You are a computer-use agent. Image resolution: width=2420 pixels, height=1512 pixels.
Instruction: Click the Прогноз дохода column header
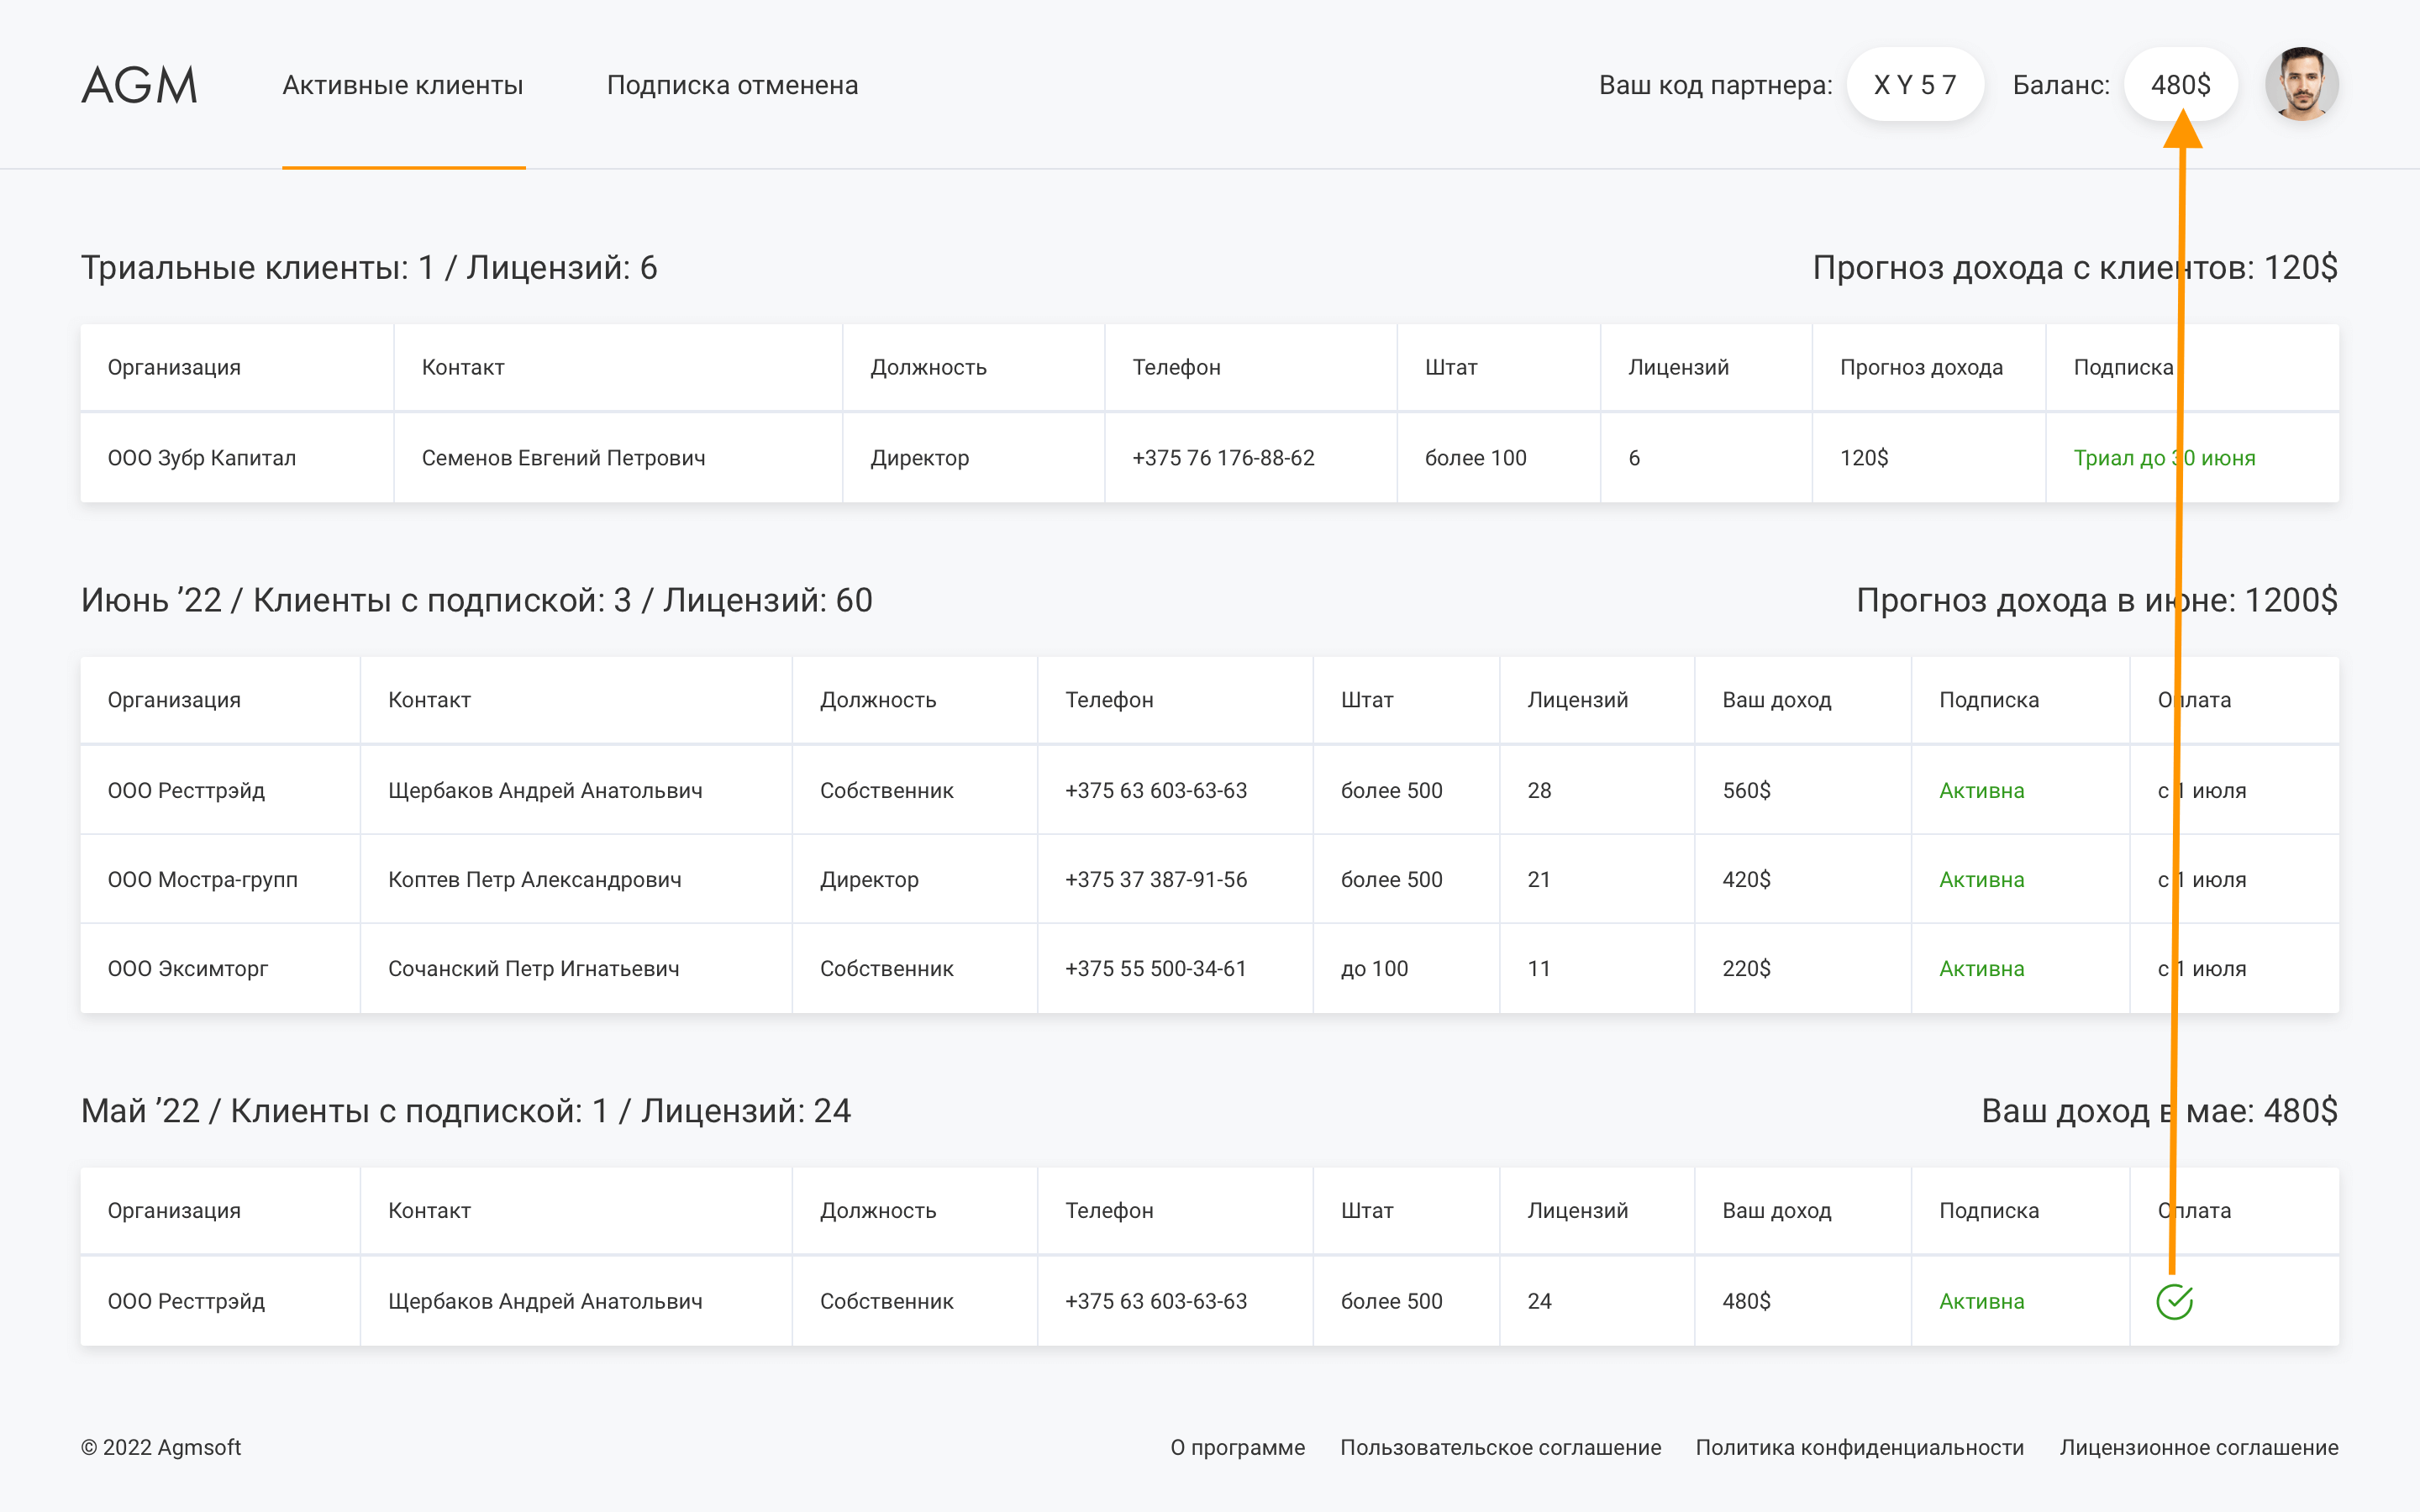tap(1921, 367)
